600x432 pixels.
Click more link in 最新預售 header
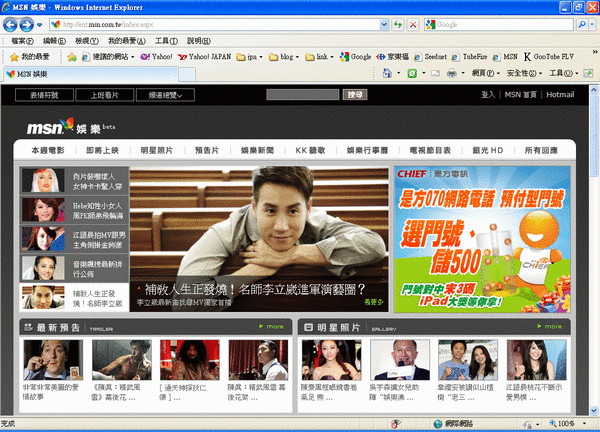click(x=271, y=326)
